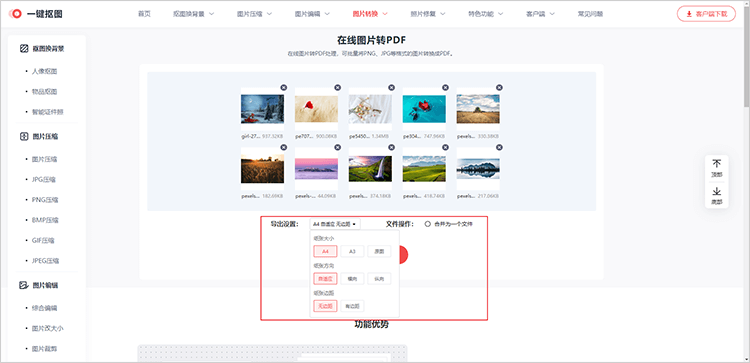
Task: Remove the pe707 red poppy image
Action: [338, 88]
